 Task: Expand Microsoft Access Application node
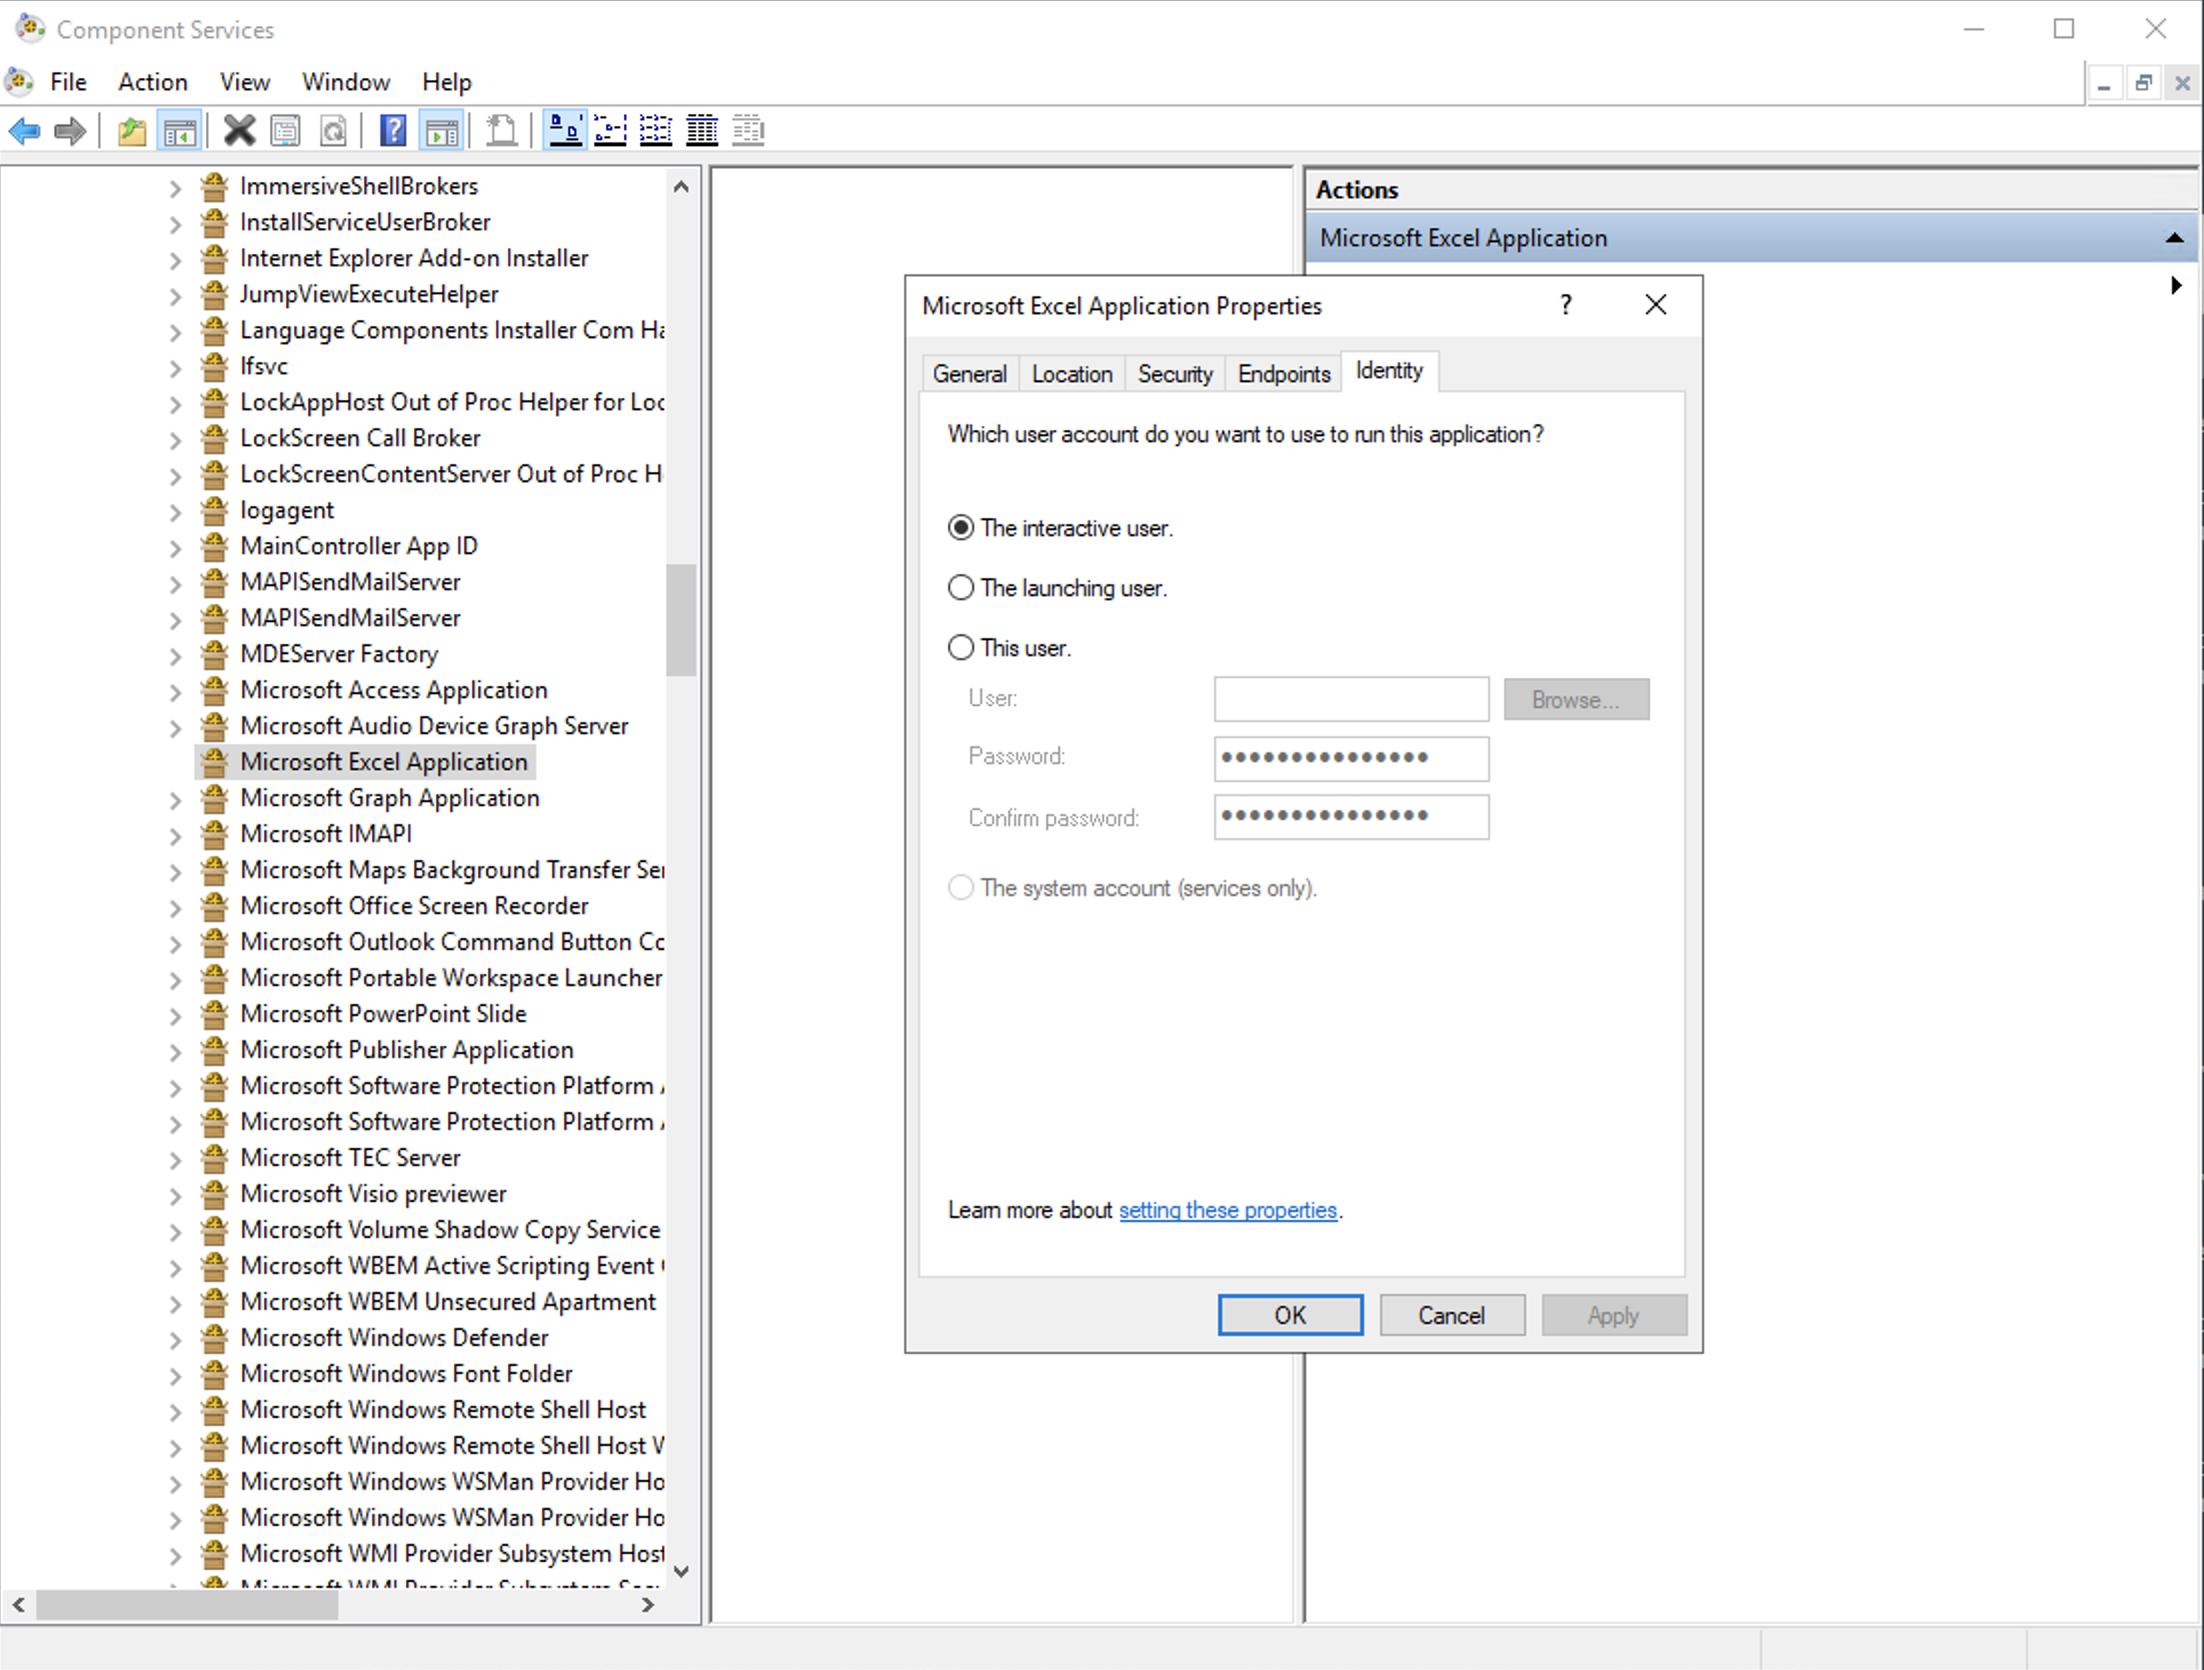click(x=176, y=692)
